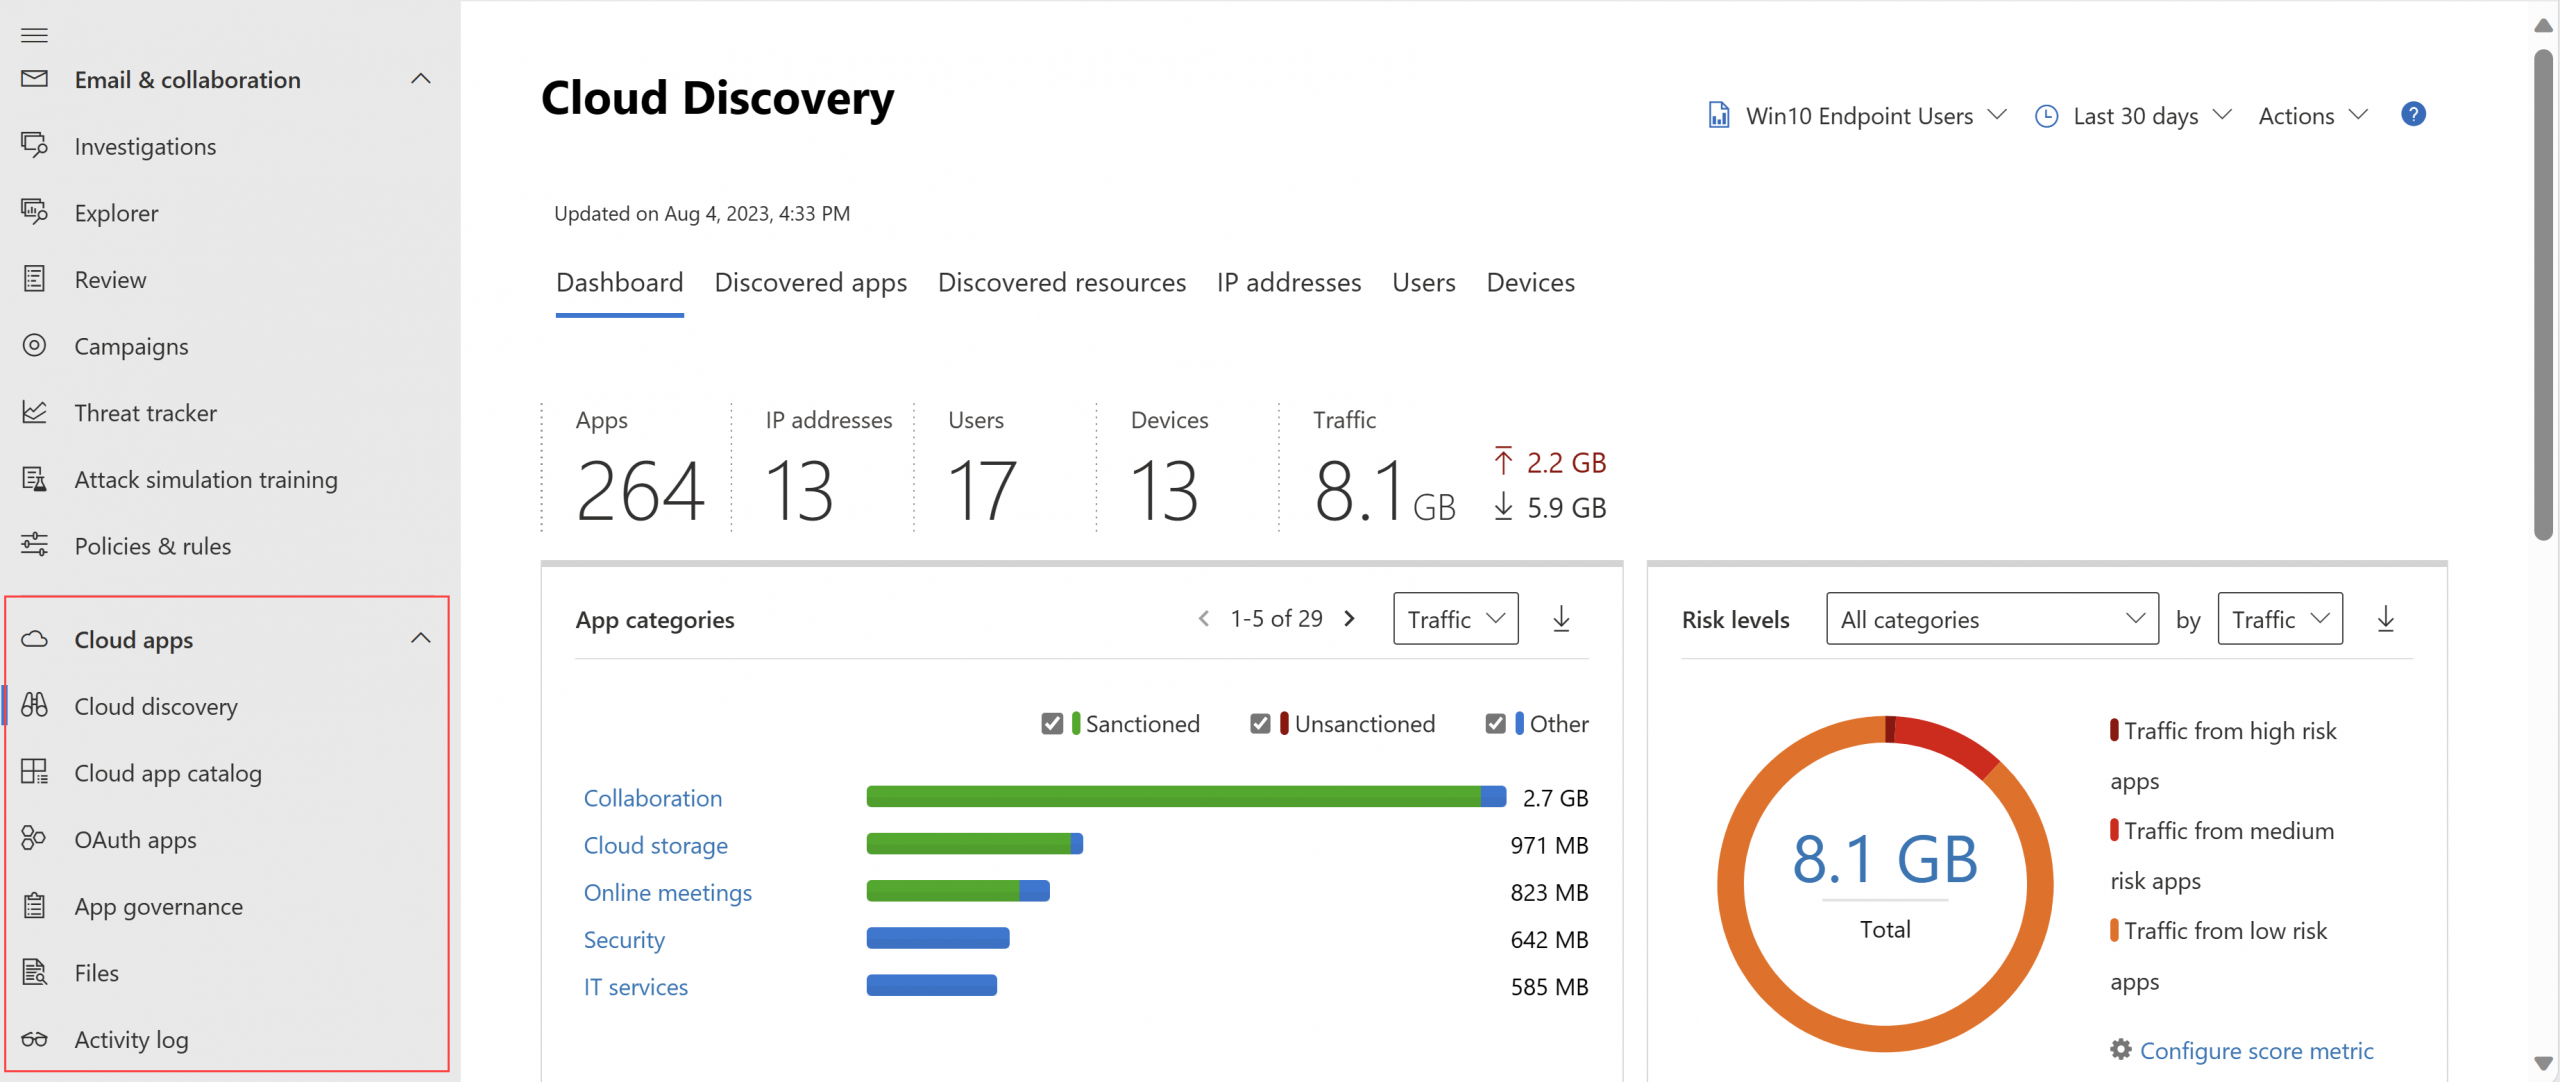Select the Explorer icon in the sidebar
This screenshot has width=2560, height=1082.
pyautogui.click(x=34, y=212)
